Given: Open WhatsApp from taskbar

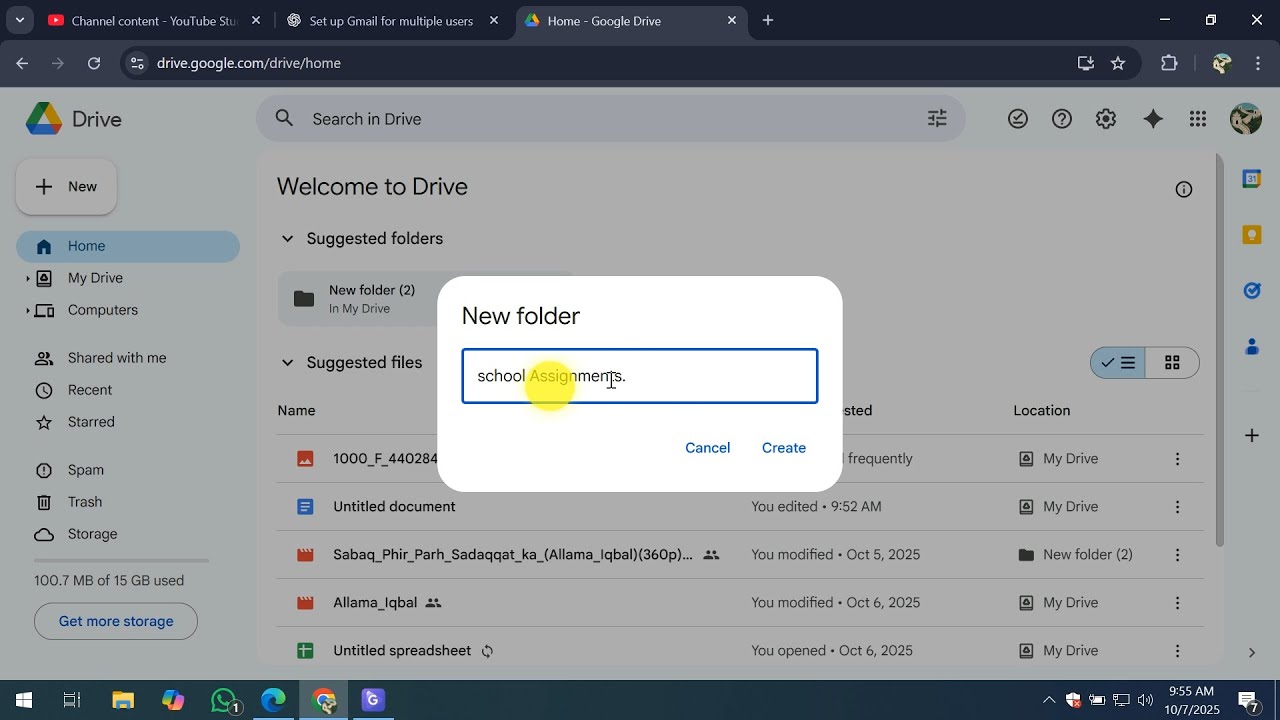Looking at the screenshot, I should click(x=226, y=700).
